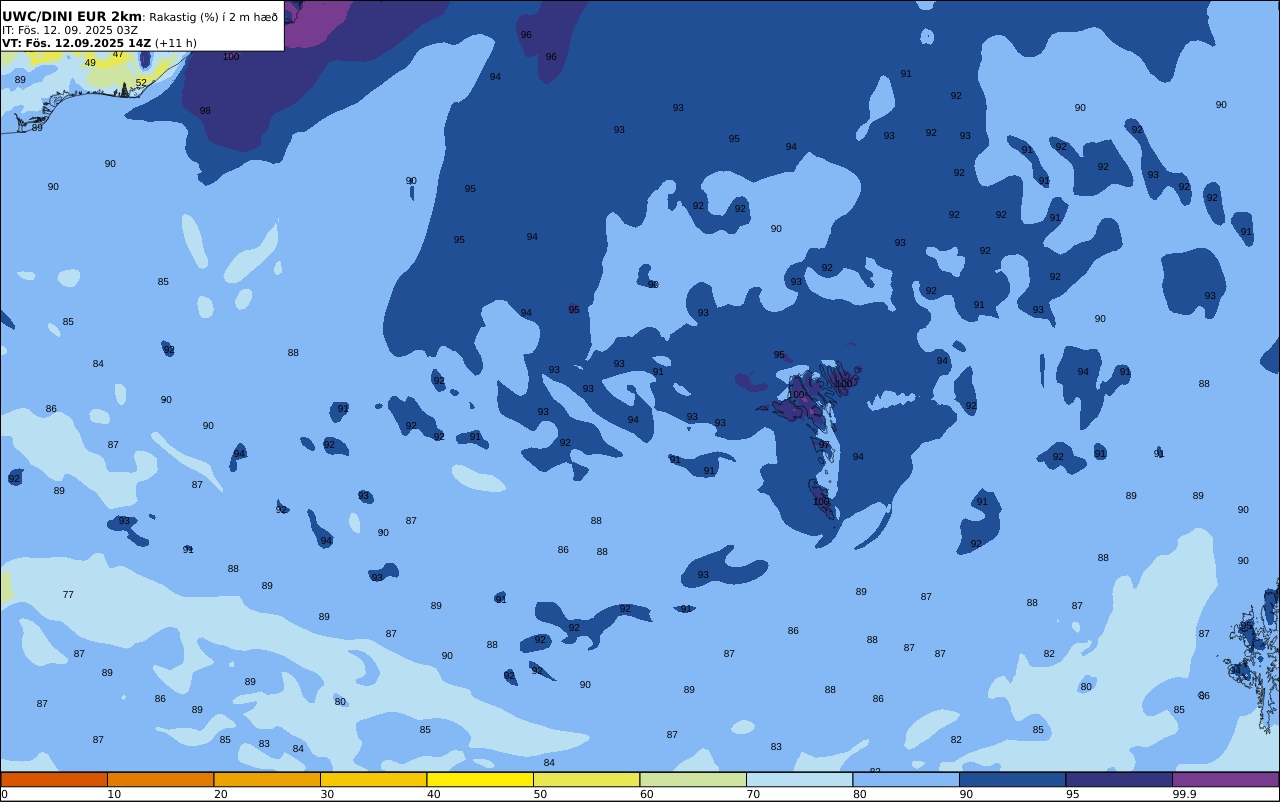Click the pale blue 70–80 legend swatch
Screen dimensions: 1280x802
[x=799, y=779]
